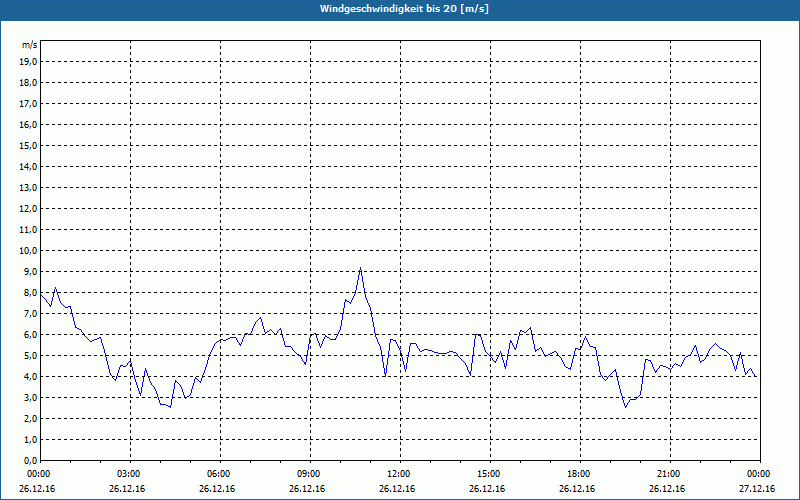Click the "26.12.16" date under 09:00
The width and height of the screenshot is (800, 500).
point(307,489)
